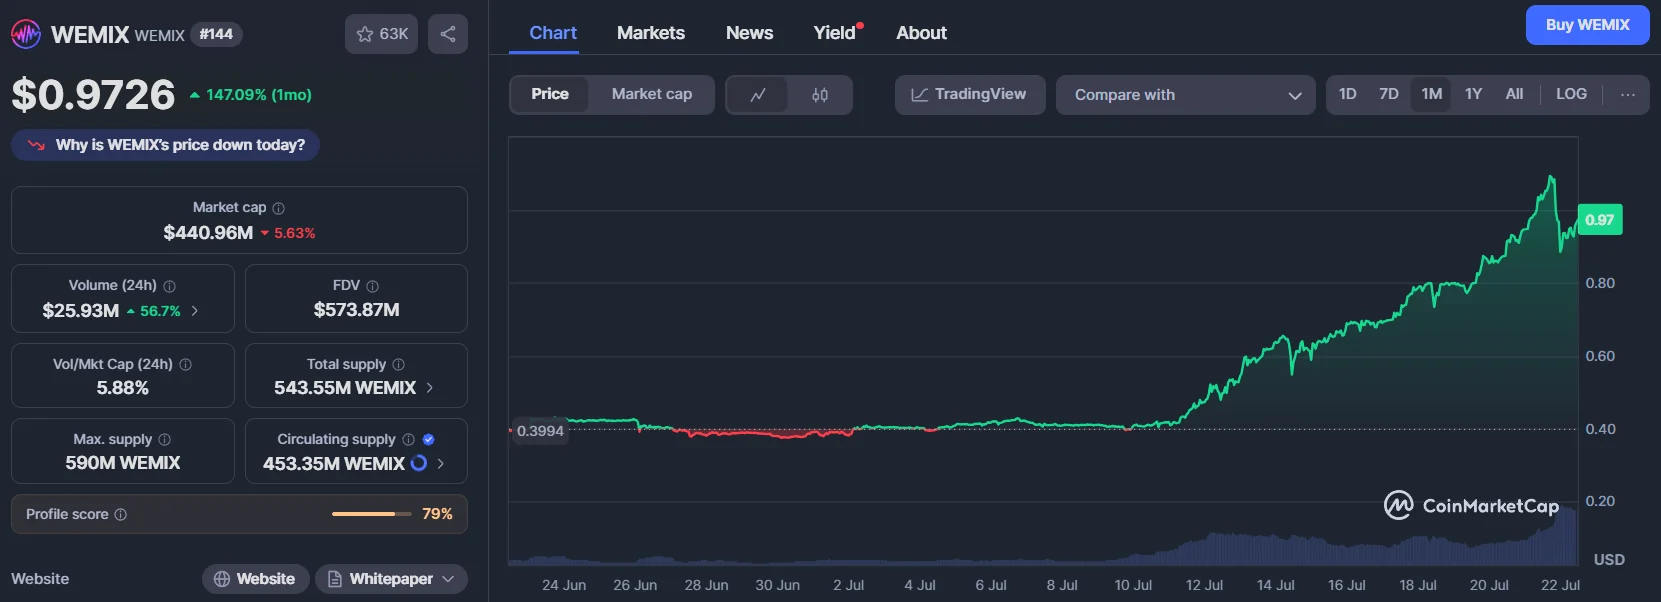This screenshot has width=1661, height=602.
Task: Click the 0.3994 starting price label
Action: point(540,431)
